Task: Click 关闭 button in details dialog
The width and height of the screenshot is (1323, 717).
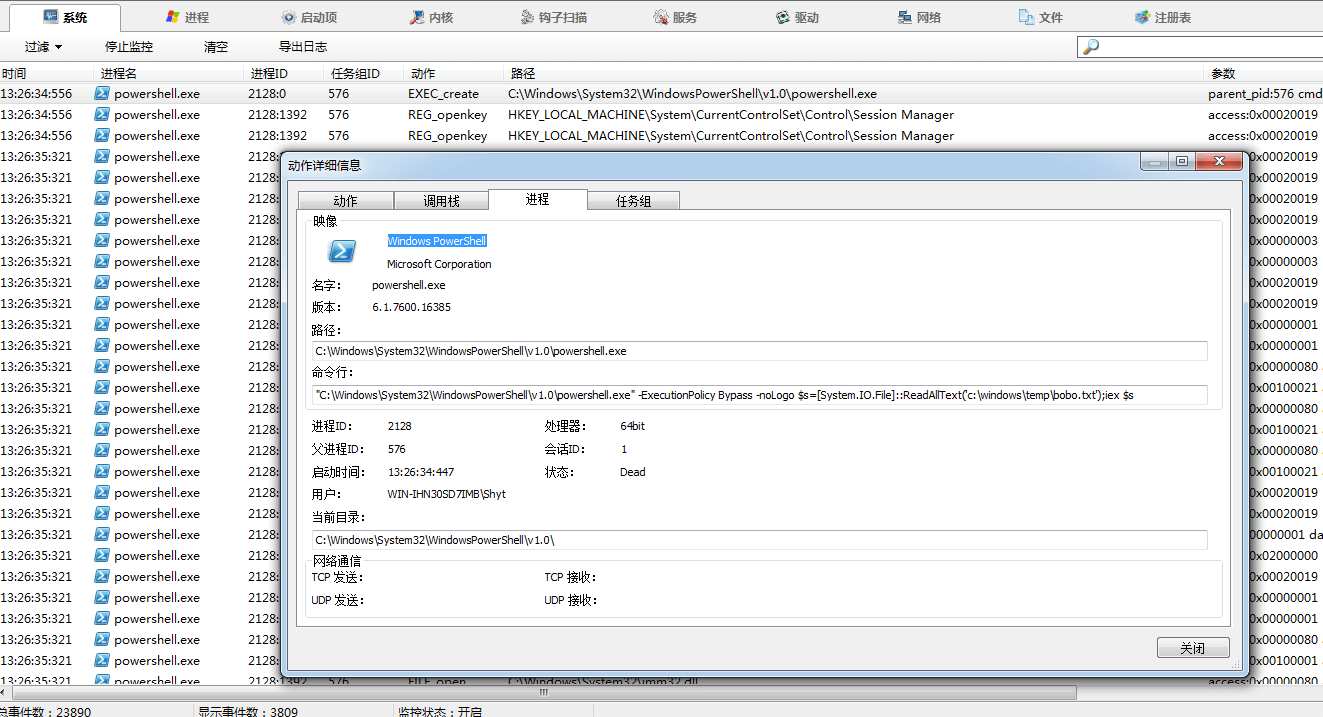Action: pos(1193,648)
